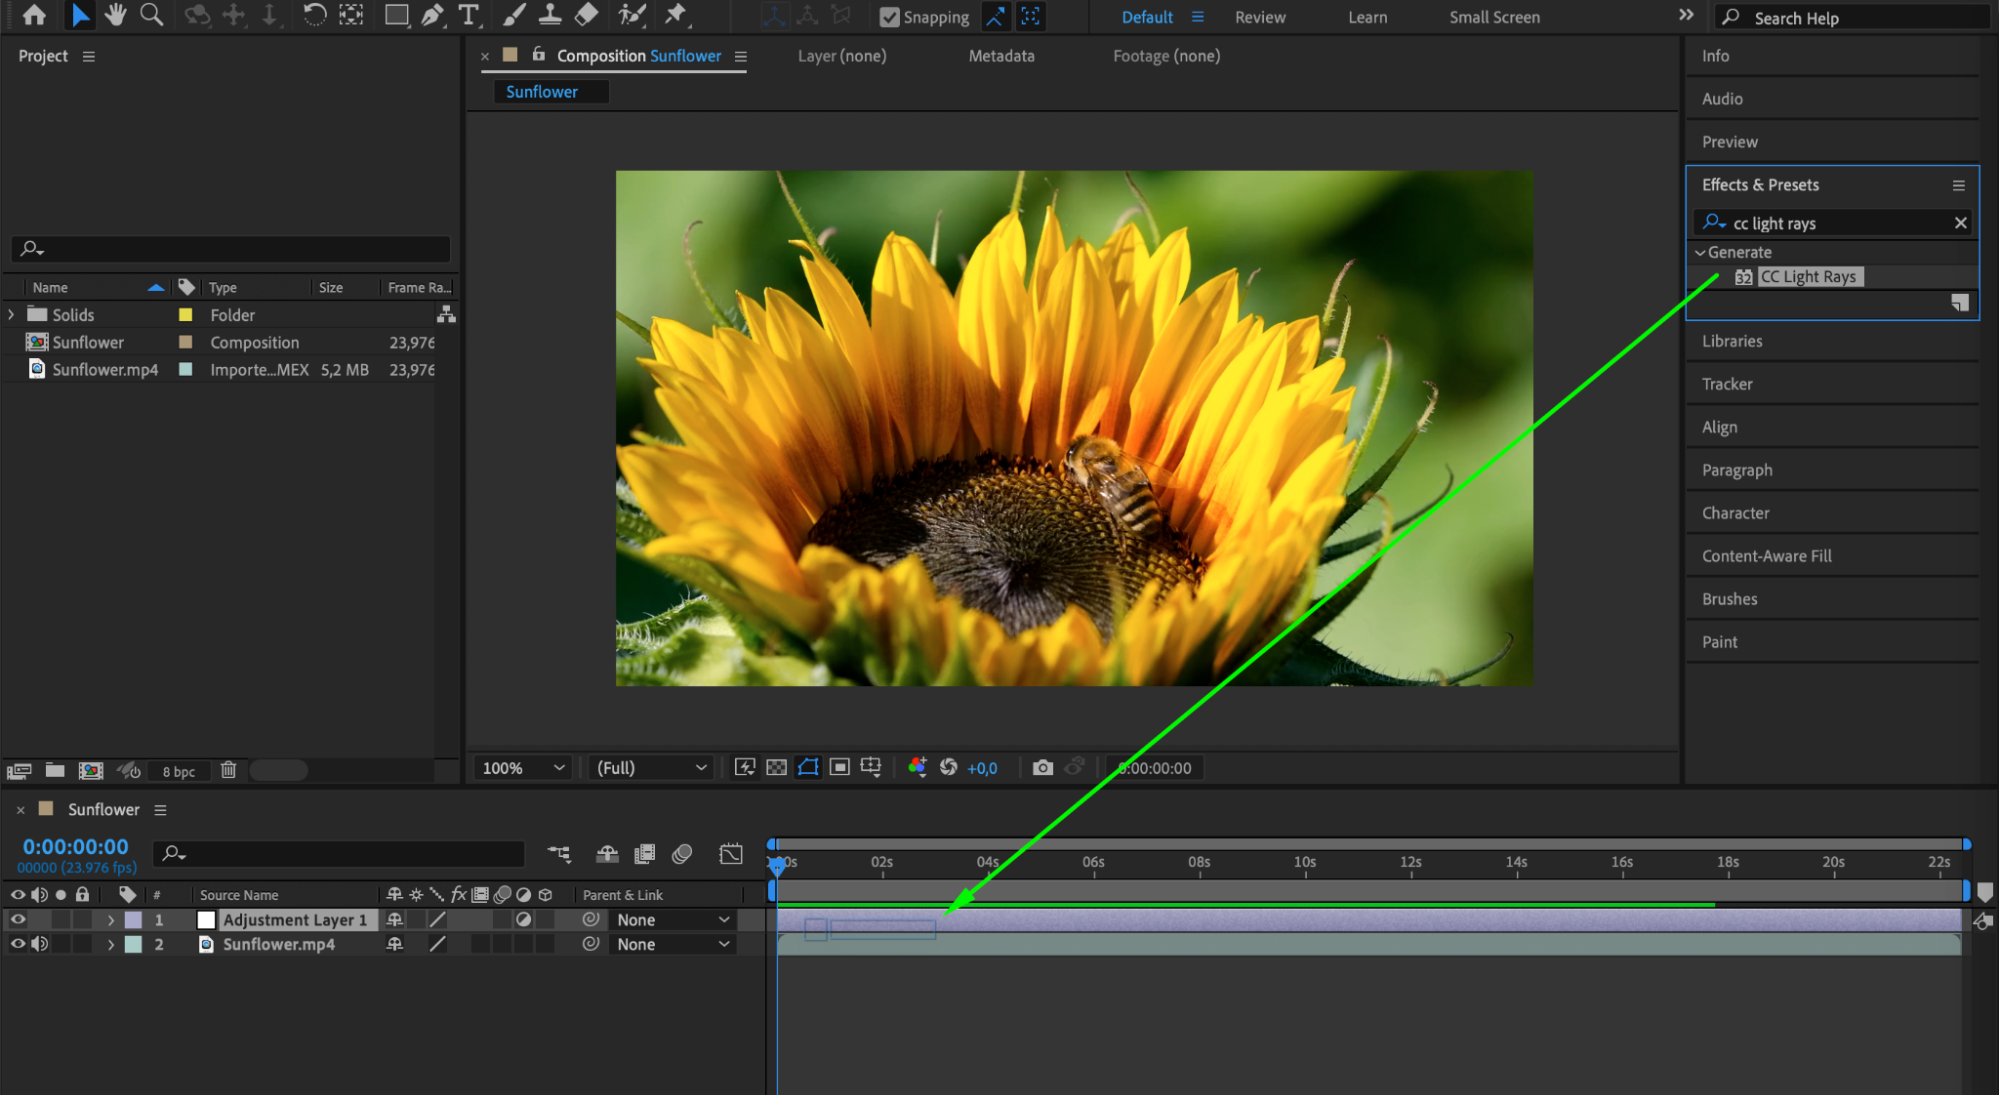Select the Rectangle shape tool
Screen dimensions: 1999x1096
[x=396, y=15]
